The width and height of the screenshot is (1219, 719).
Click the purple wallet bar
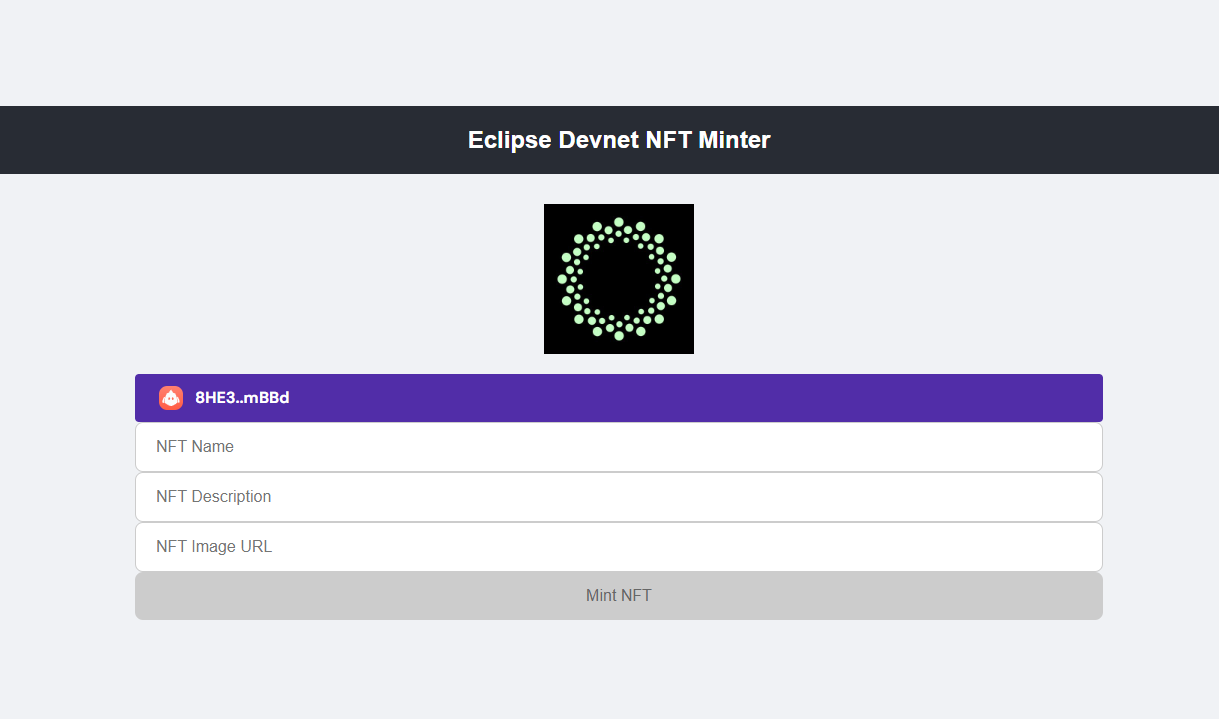700,398
